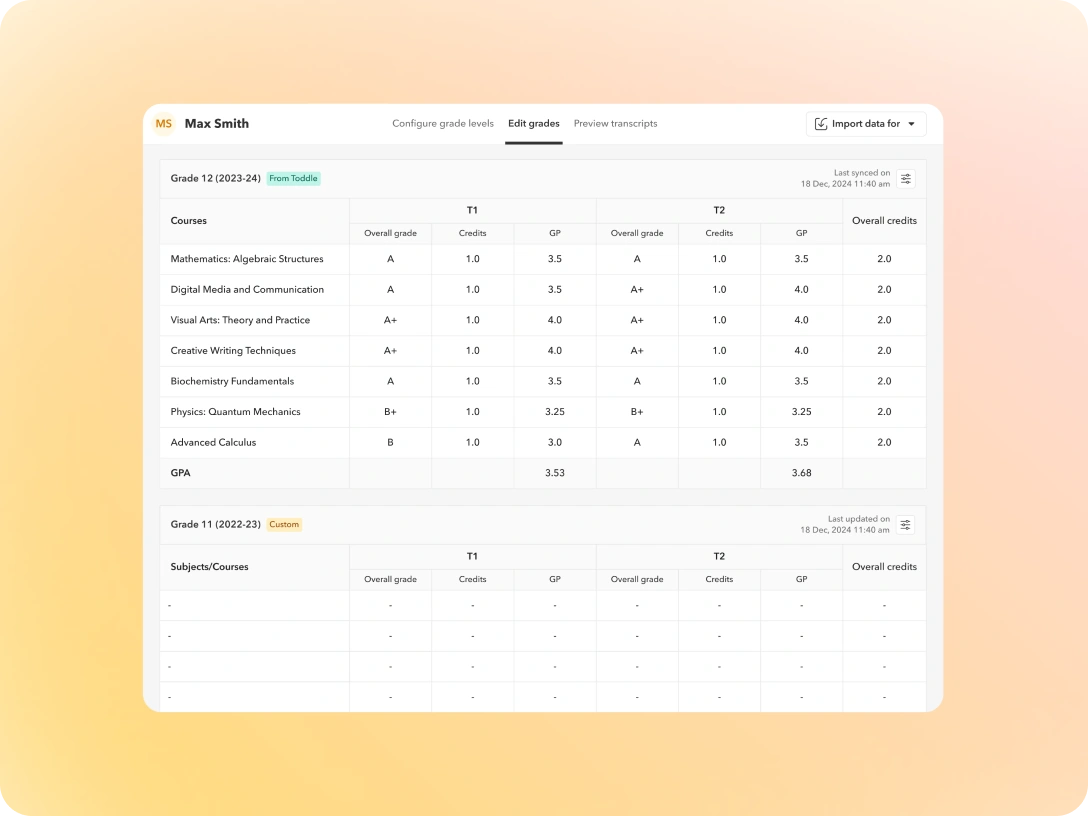Image resolution: width=1088 pixels, height=816 pixels.
Task: Select Visual Arts overall credits cell
Action: 884,320
